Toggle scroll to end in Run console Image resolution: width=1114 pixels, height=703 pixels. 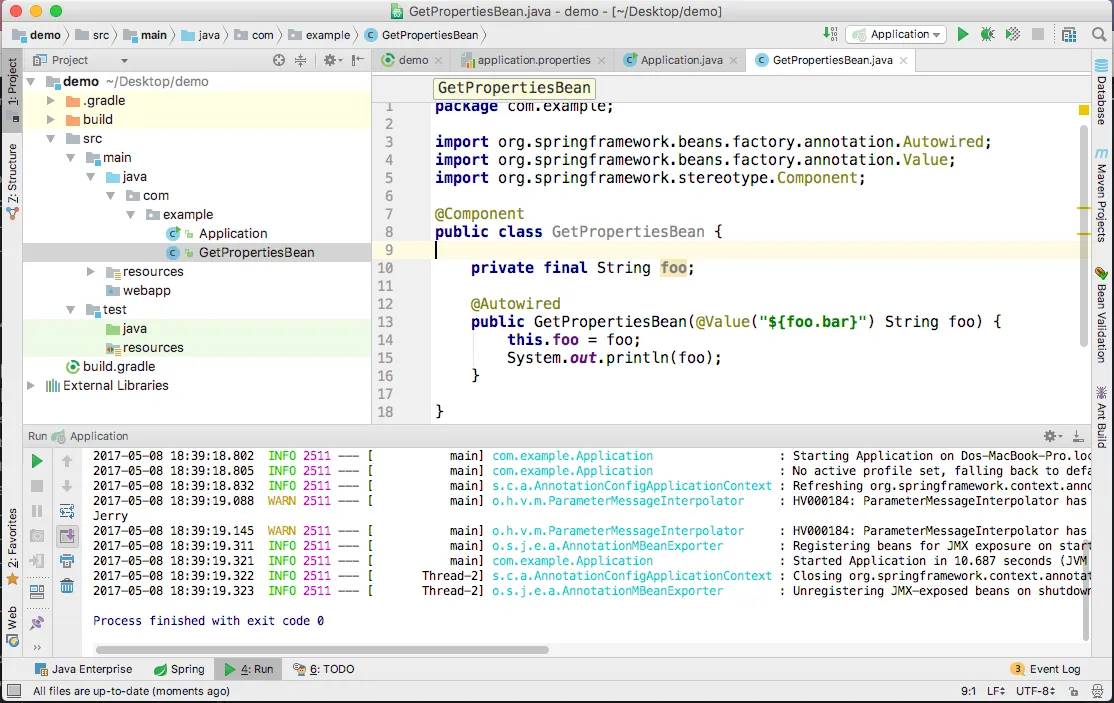pos(67,536)
